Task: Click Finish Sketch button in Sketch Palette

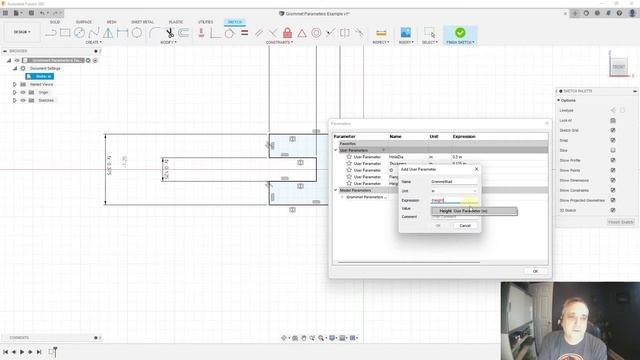Action: click(621, 222)
